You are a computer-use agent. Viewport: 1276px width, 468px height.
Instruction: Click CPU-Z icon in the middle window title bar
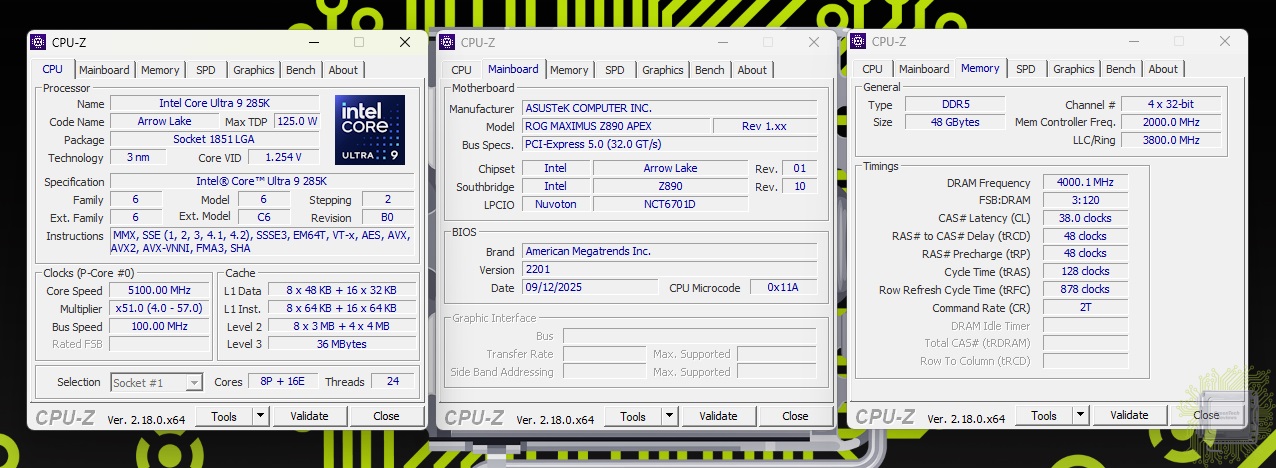(x=447, y=42)
